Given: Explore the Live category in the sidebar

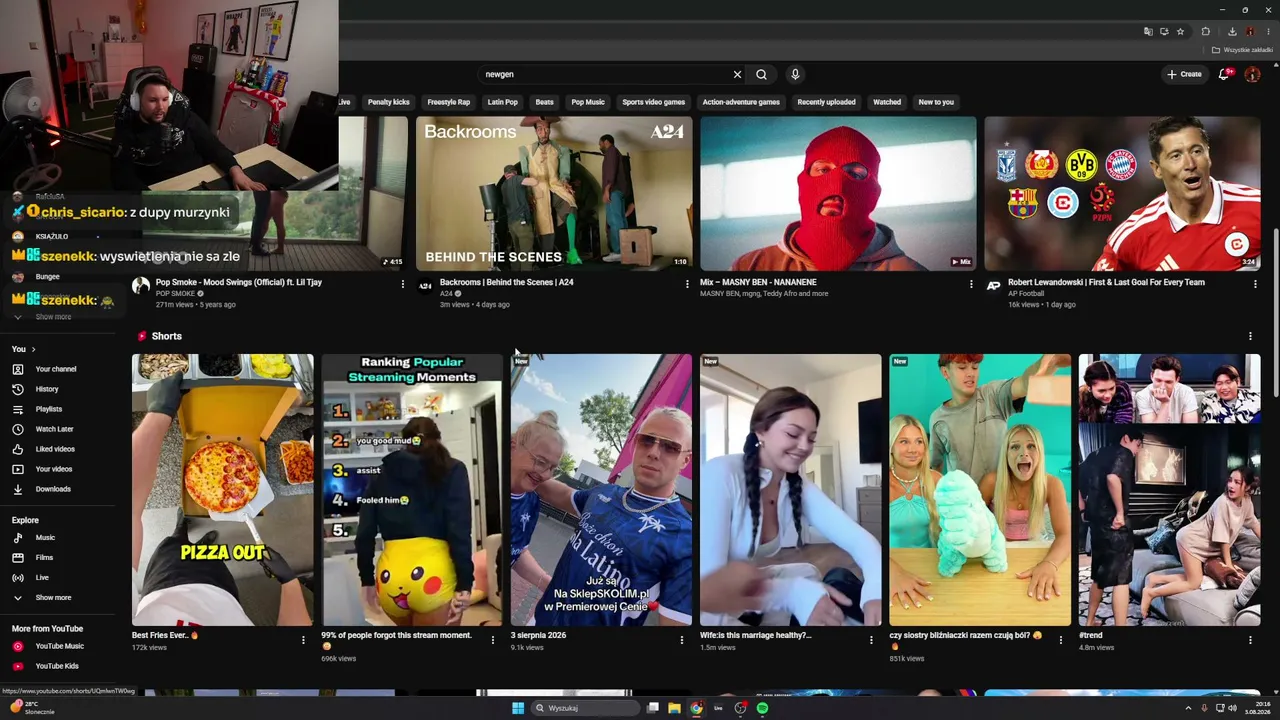Looking at the screenshot, I should (x=42, y=578).
